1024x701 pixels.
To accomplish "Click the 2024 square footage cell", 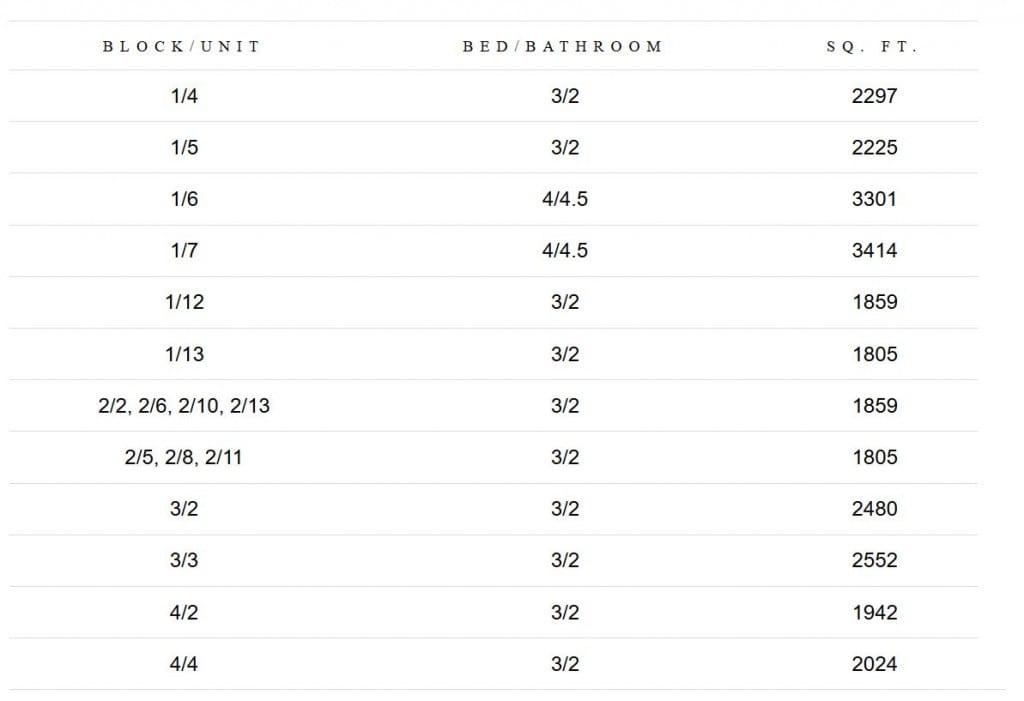I will (x=874, y=664).
